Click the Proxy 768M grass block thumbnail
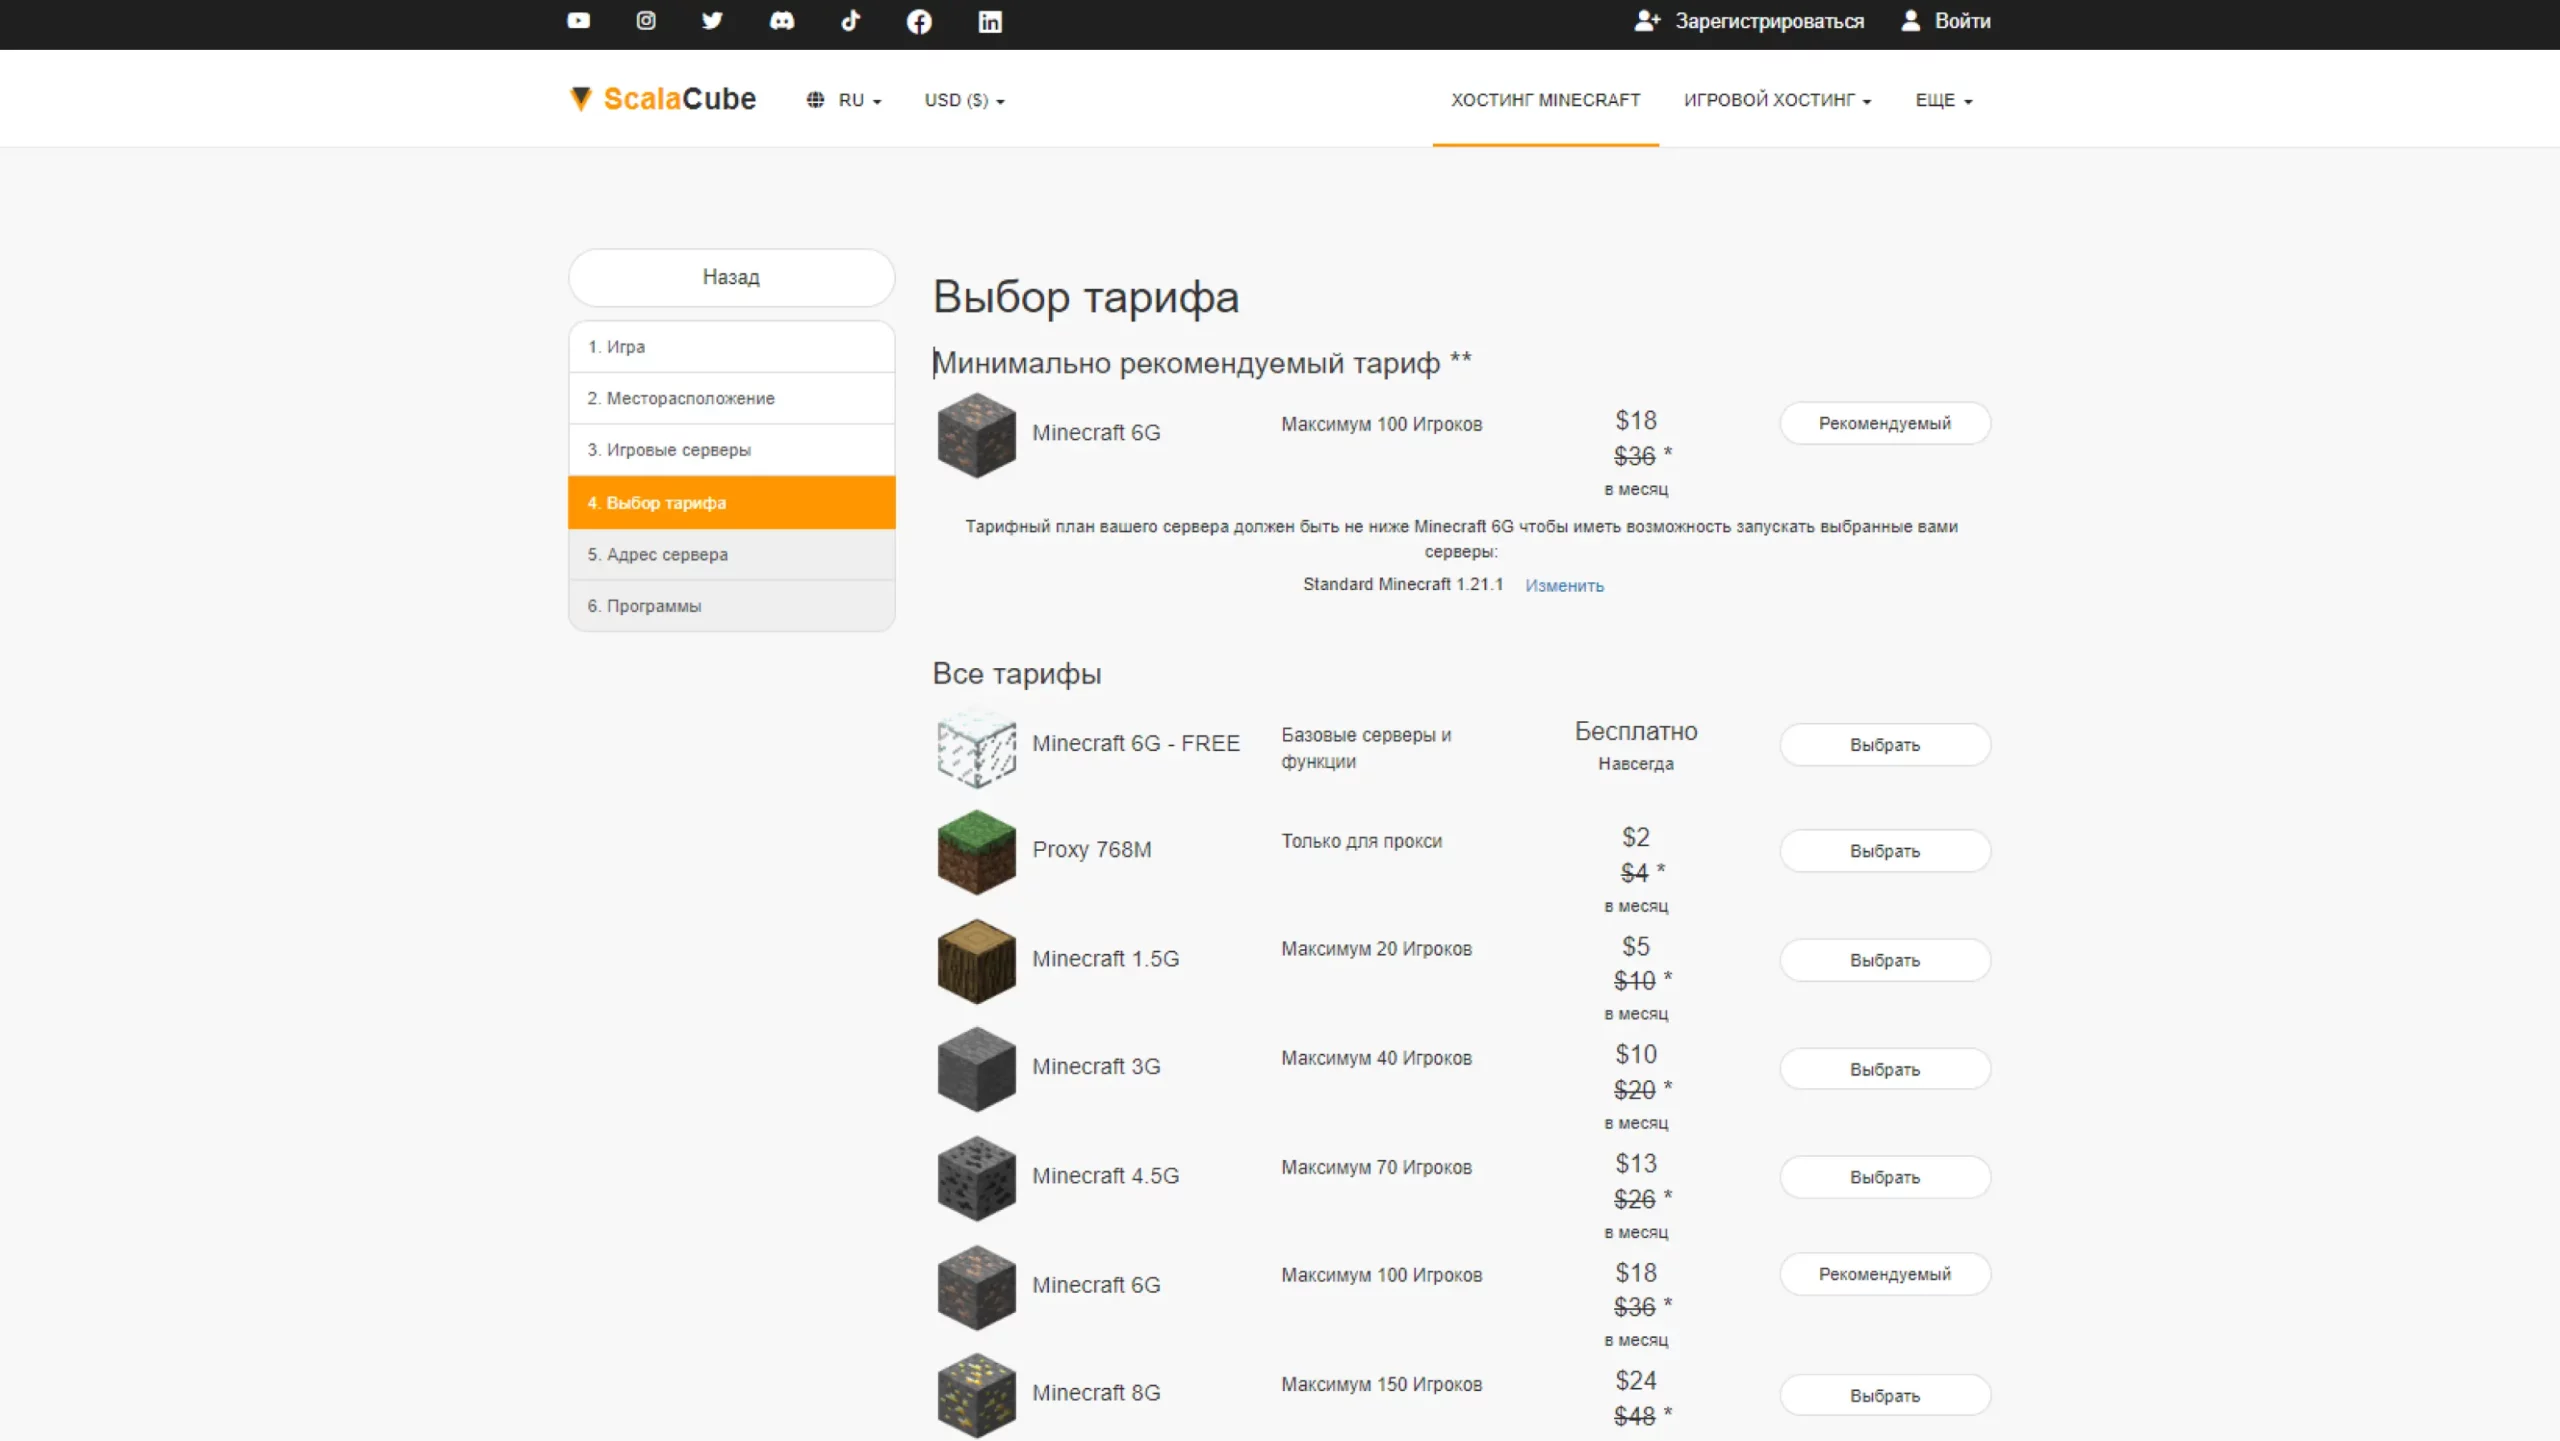The height and width of the screenshot is (1441, 2560). click(976, 851)
